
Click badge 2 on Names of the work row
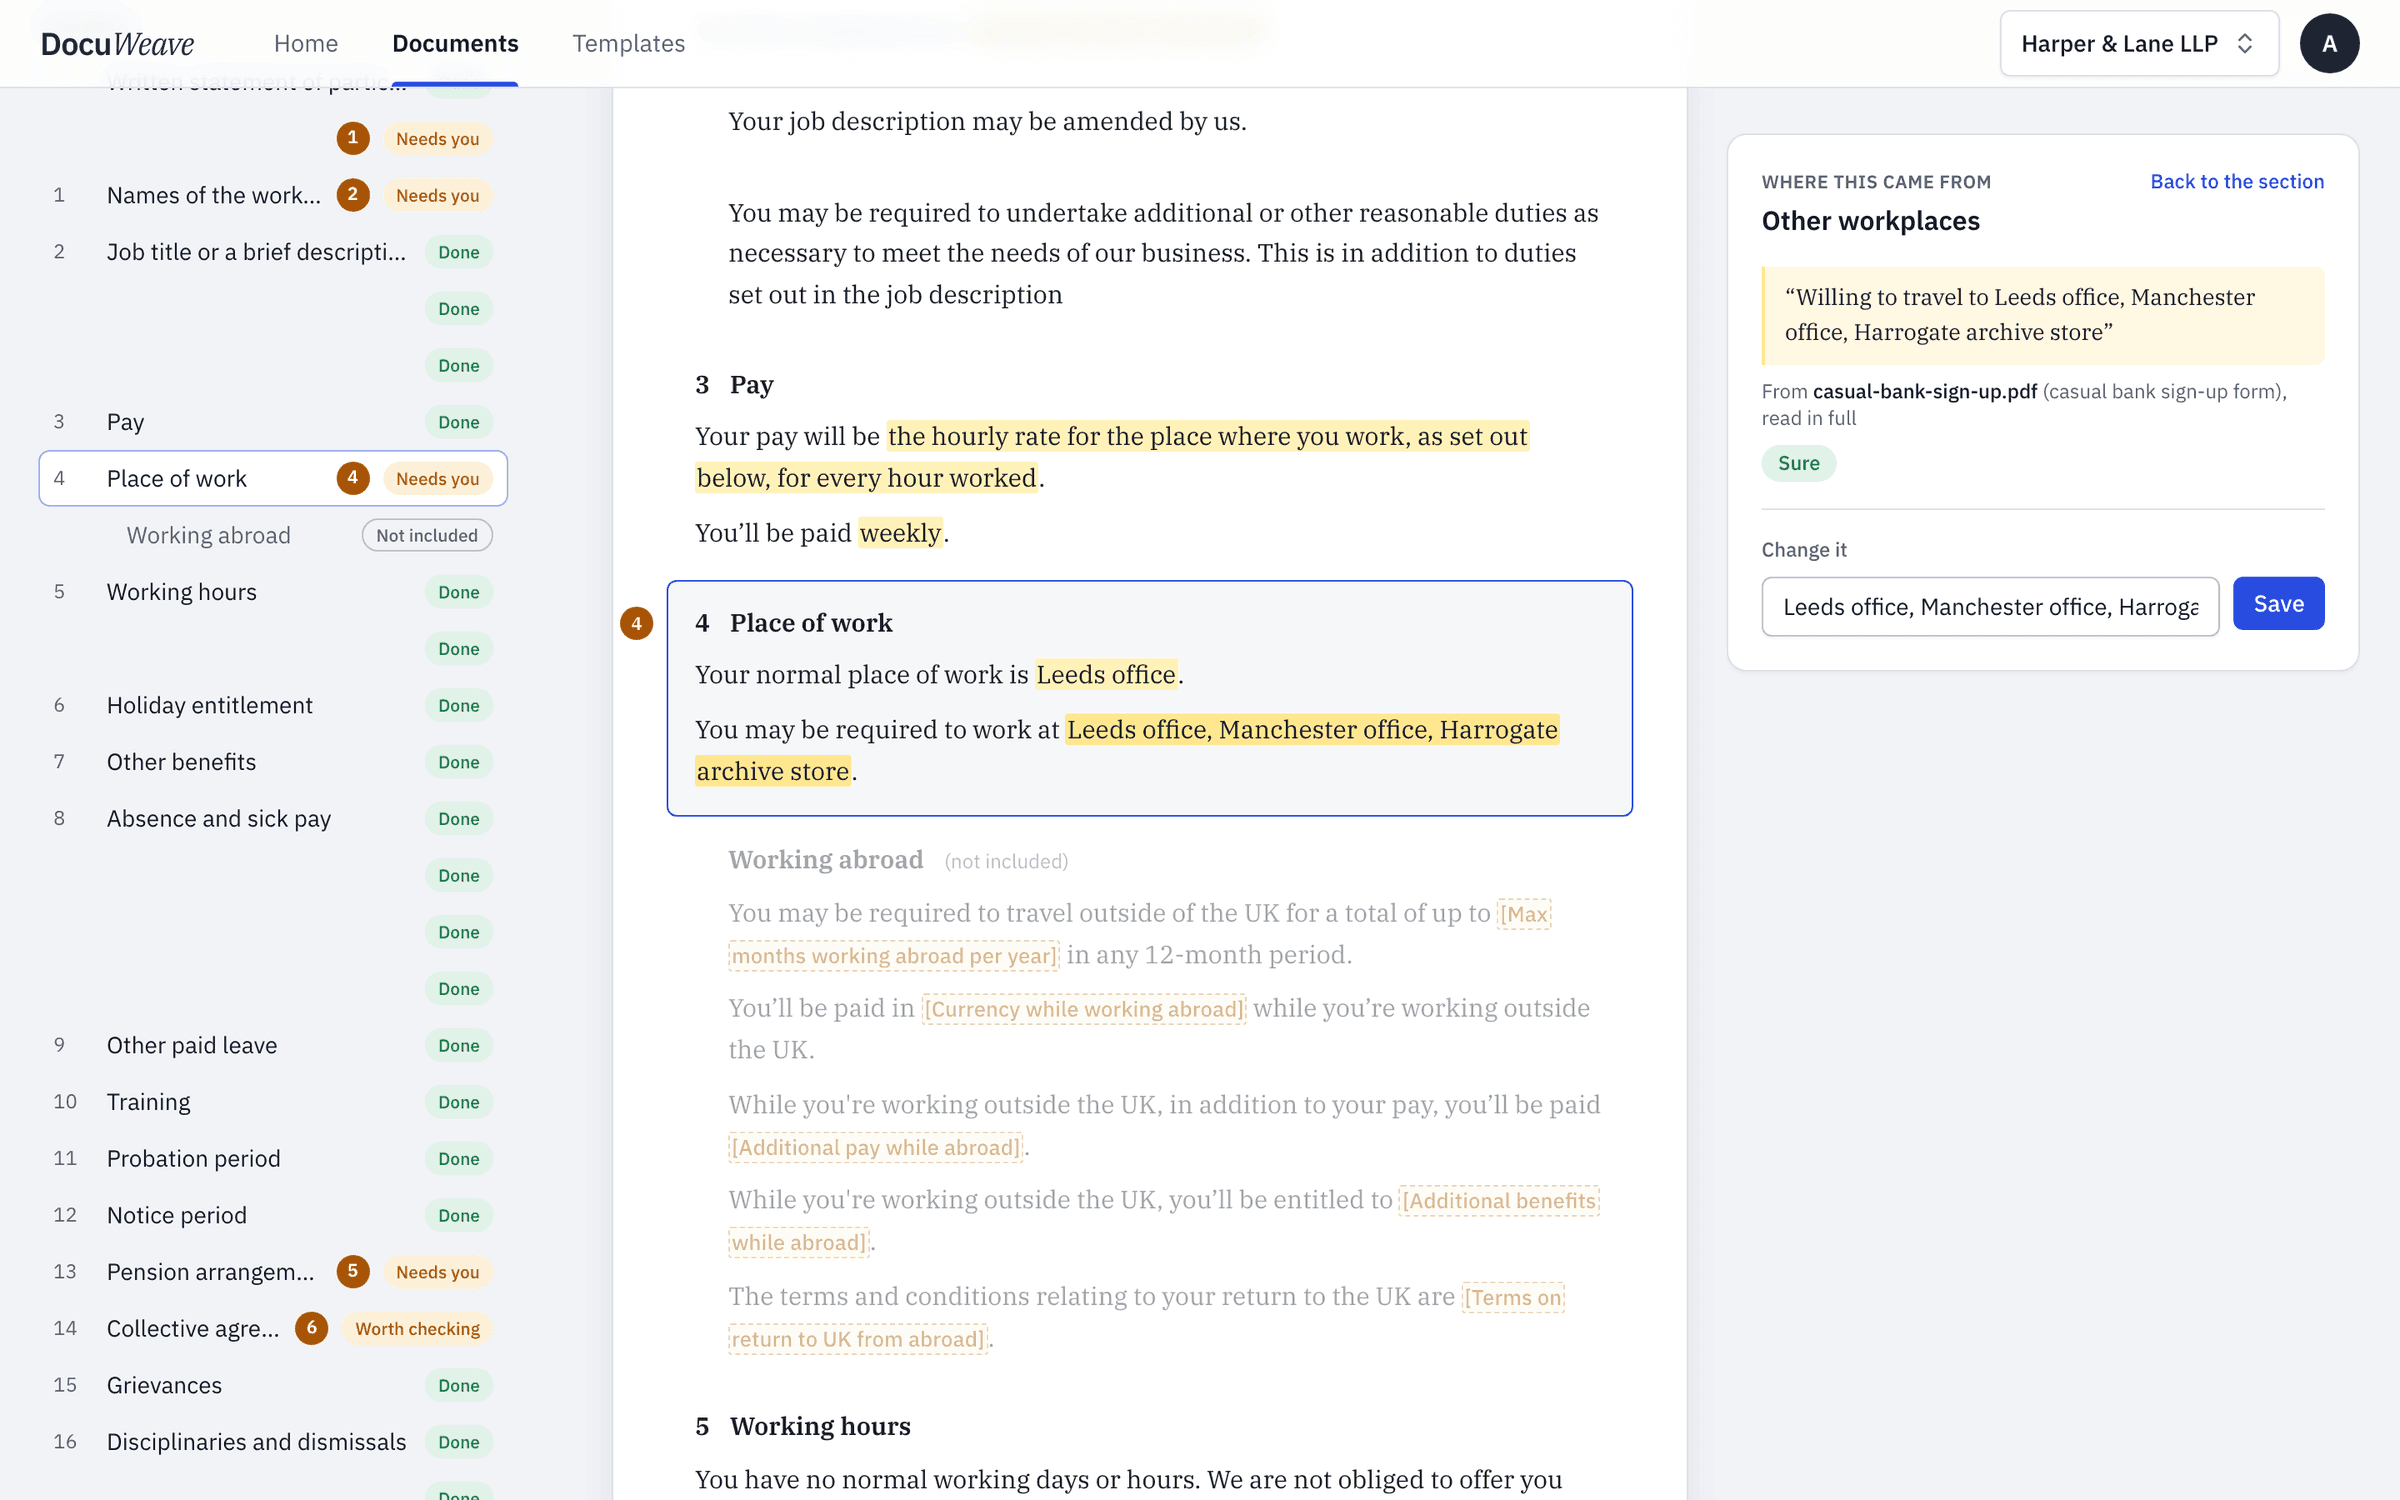[352, 195]
